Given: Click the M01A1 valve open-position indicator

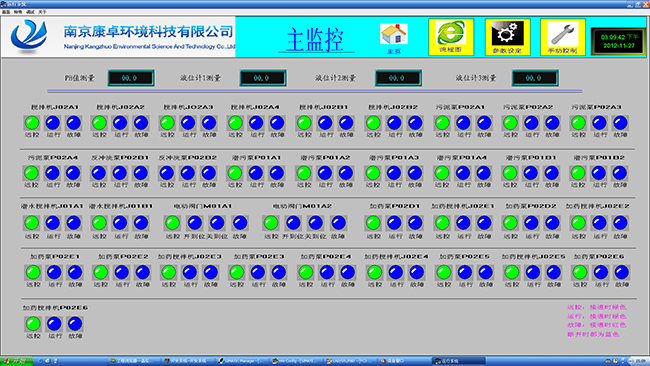Looking at the screenshot, I should [x=194, y=223].
